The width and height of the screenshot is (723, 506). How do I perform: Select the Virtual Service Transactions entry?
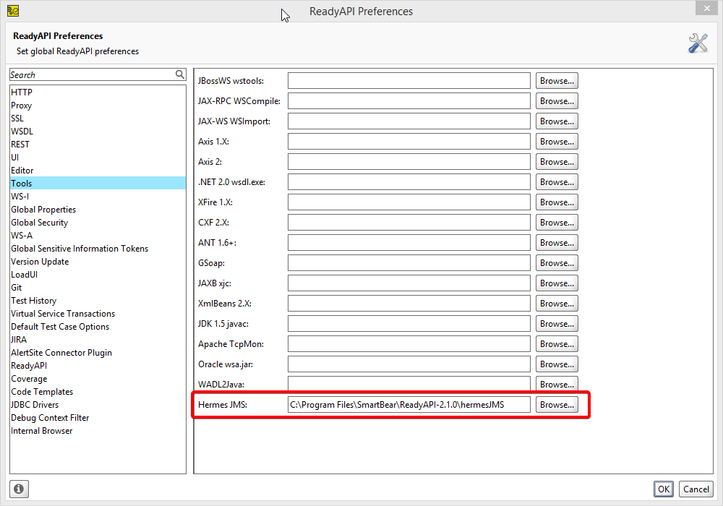tap(62, 313)
